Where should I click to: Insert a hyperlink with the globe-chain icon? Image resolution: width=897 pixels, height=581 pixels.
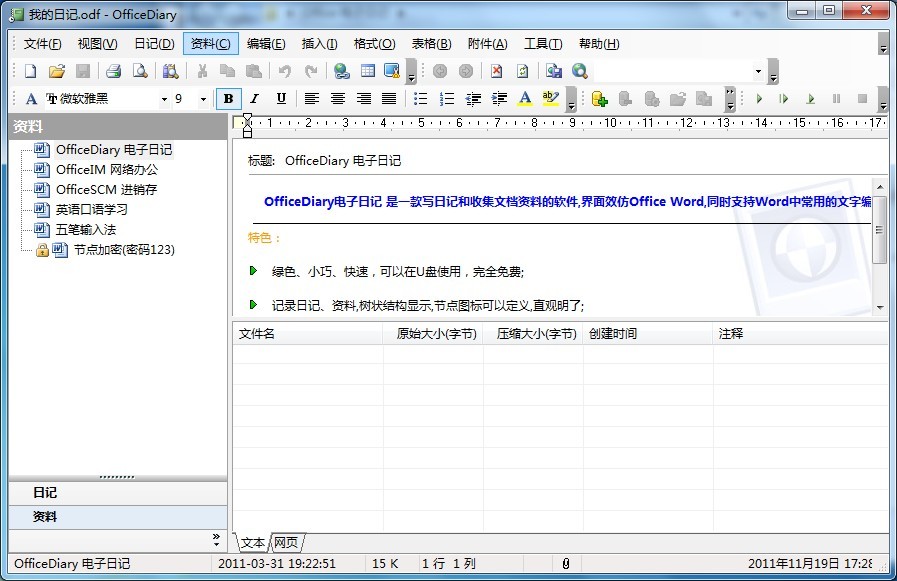tap(341, 71)
